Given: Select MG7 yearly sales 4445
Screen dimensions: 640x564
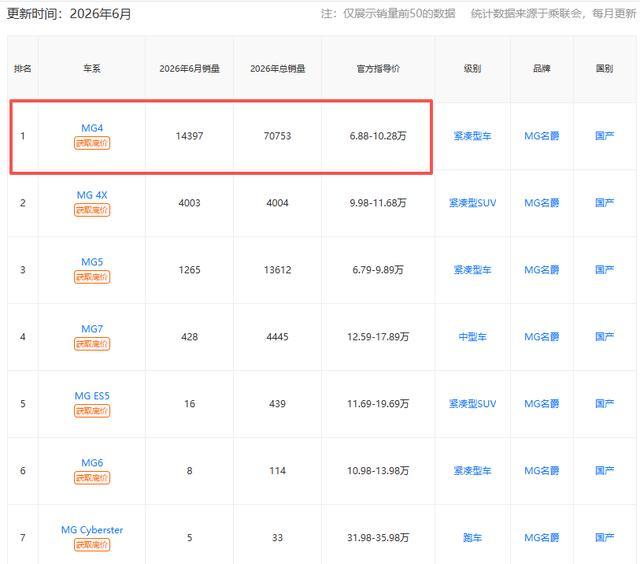Looking at the screenshot, I should tap(278, 337).
